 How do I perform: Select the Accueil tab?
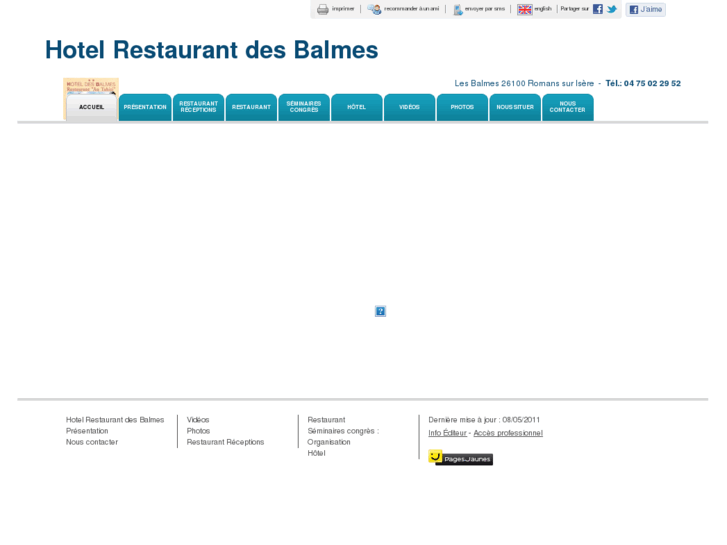(91, 107)
